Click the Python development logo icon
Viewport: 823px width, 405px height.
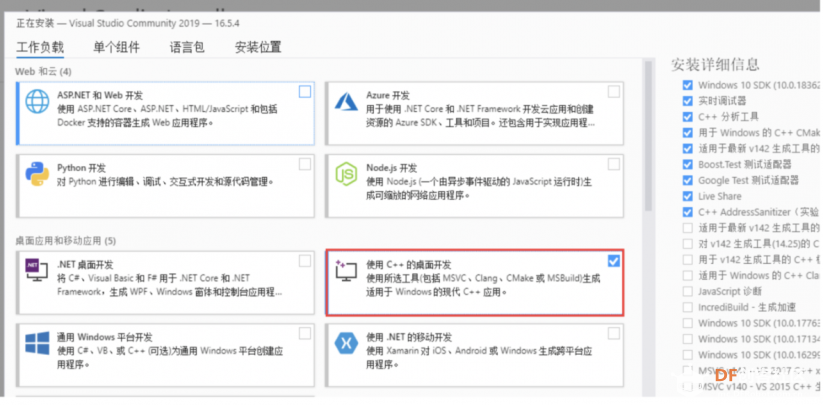[x=37, y=174]
